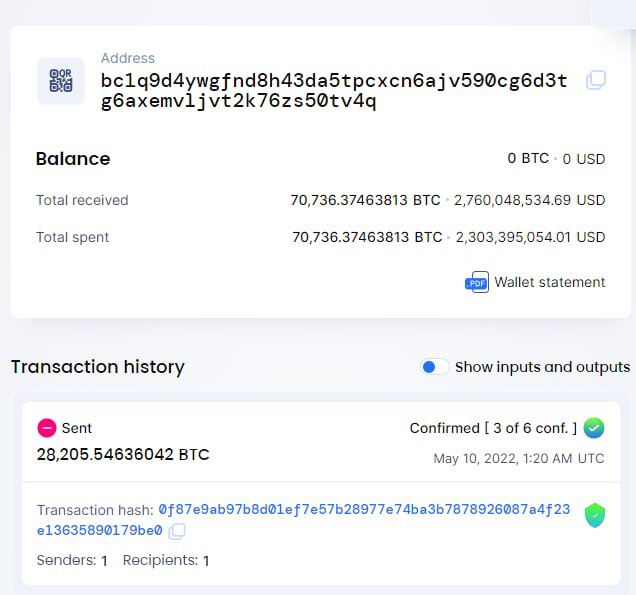Open the Wallet statement link
Viewport: 636px width, 595px height.
[550, 282]
